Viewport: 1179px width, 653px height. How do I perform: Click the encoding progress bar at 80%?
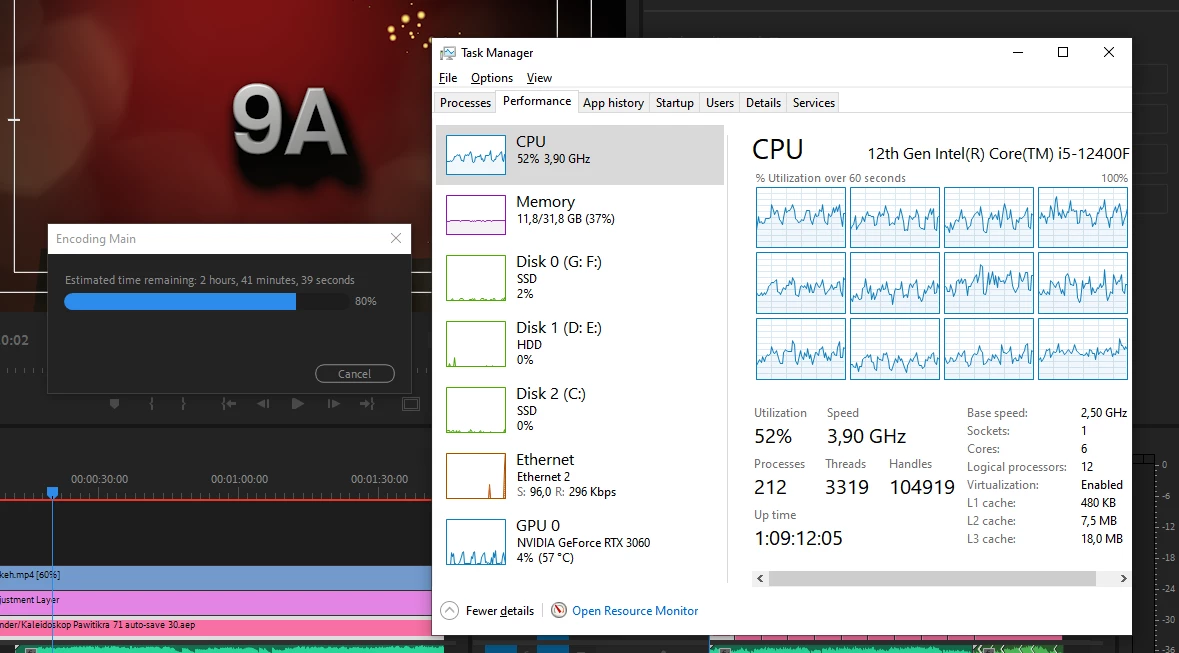[x=209, y=302]
